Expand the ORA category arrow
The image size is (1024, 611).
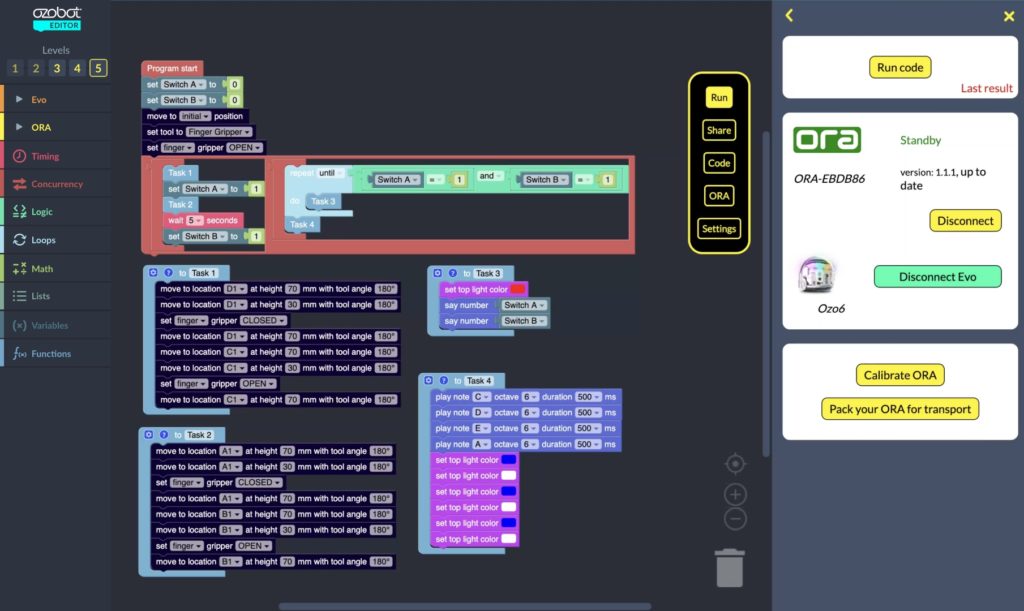coord(19,127)
